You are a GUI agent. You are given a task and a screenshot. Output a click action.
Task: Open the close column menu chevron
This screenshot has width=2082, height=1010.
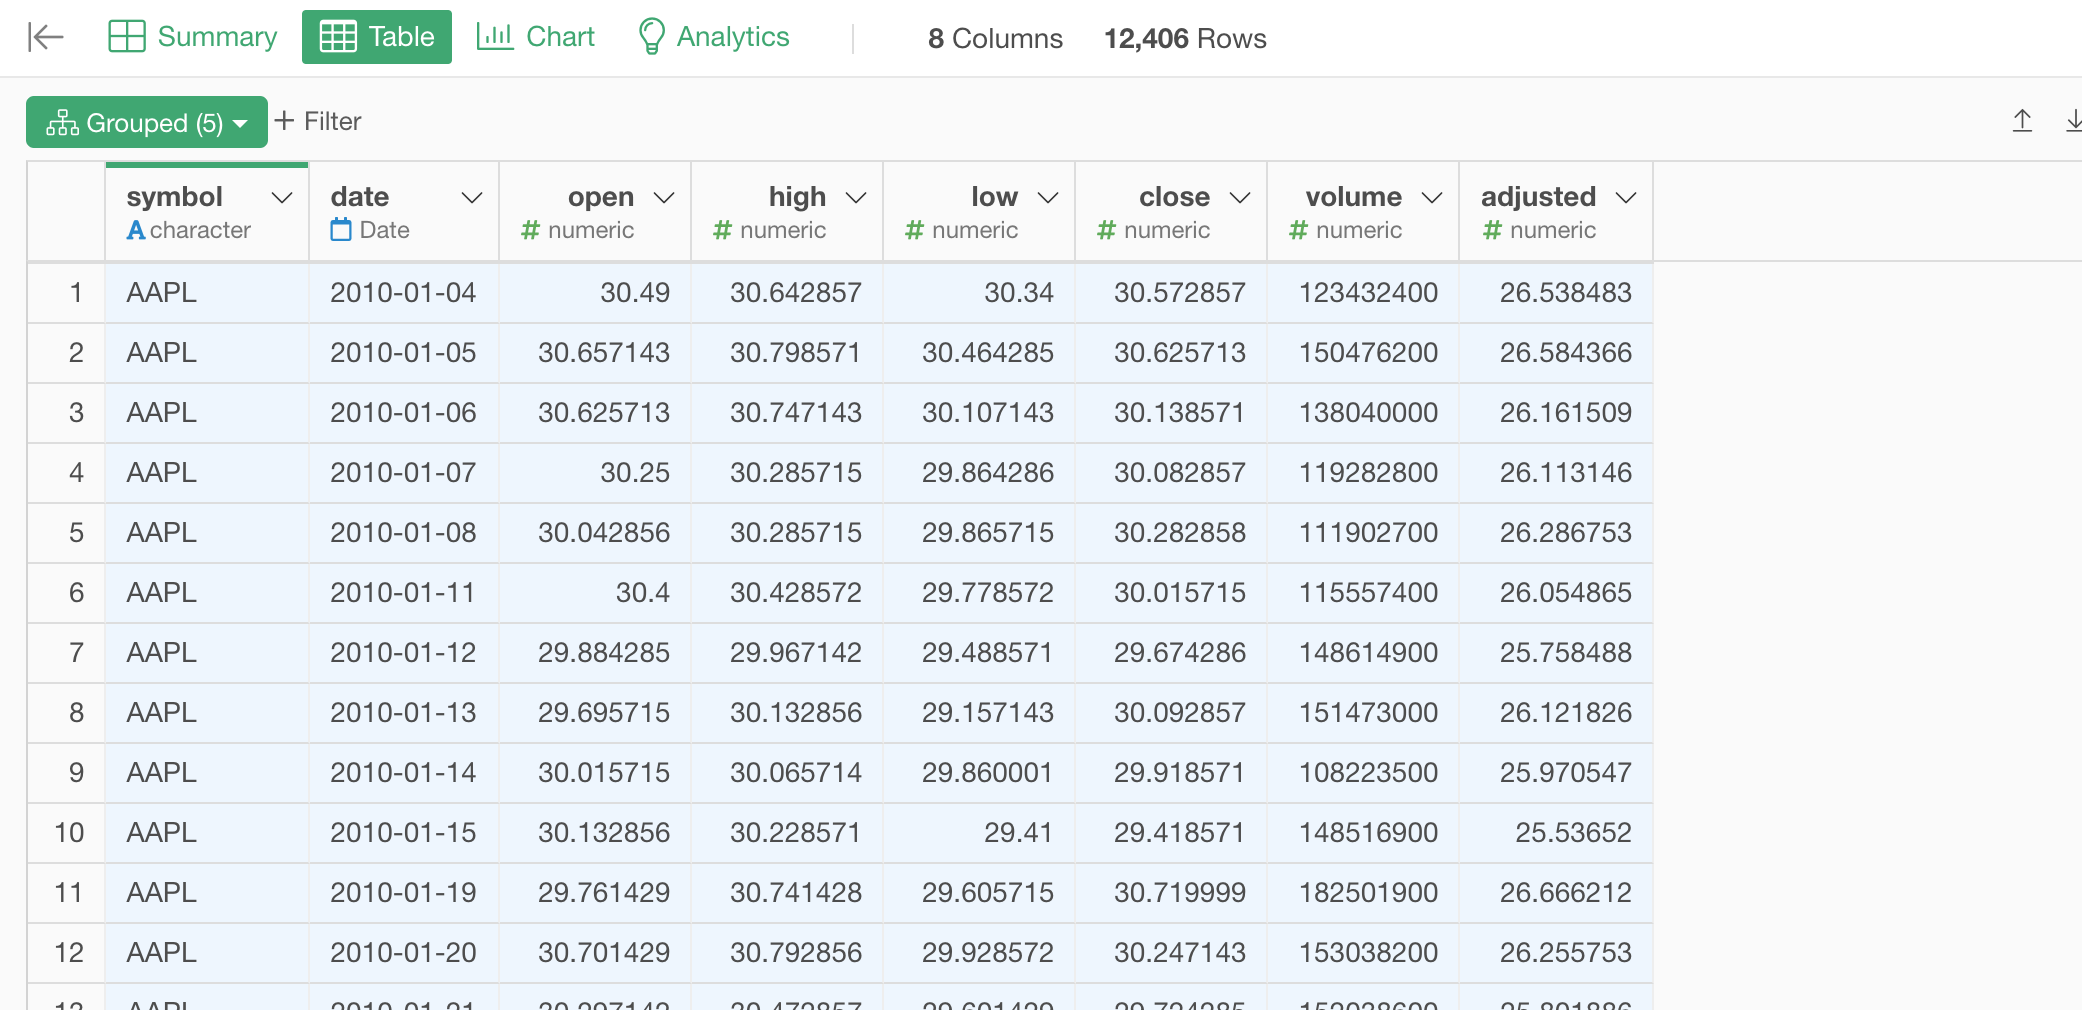coord(1240,197)
